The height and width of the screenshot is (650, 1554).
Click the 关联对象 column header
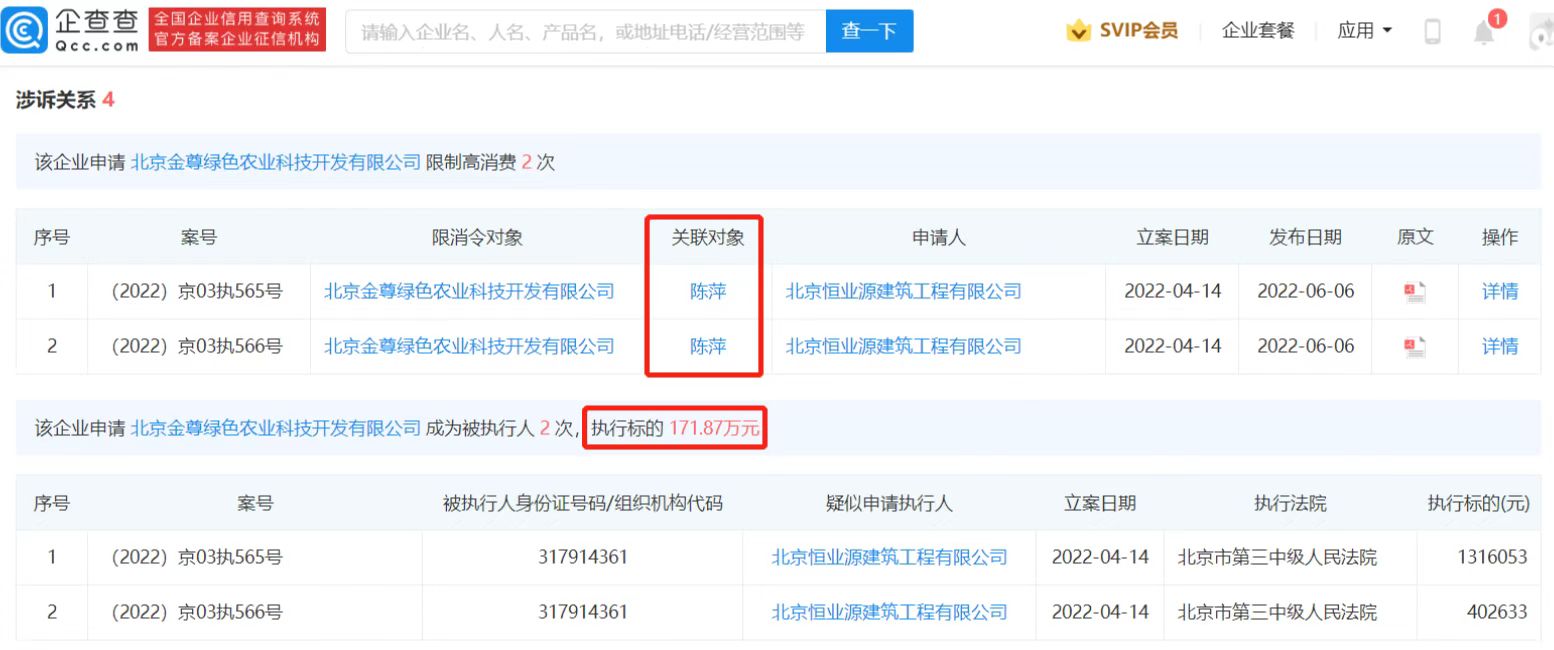point(708,237)
